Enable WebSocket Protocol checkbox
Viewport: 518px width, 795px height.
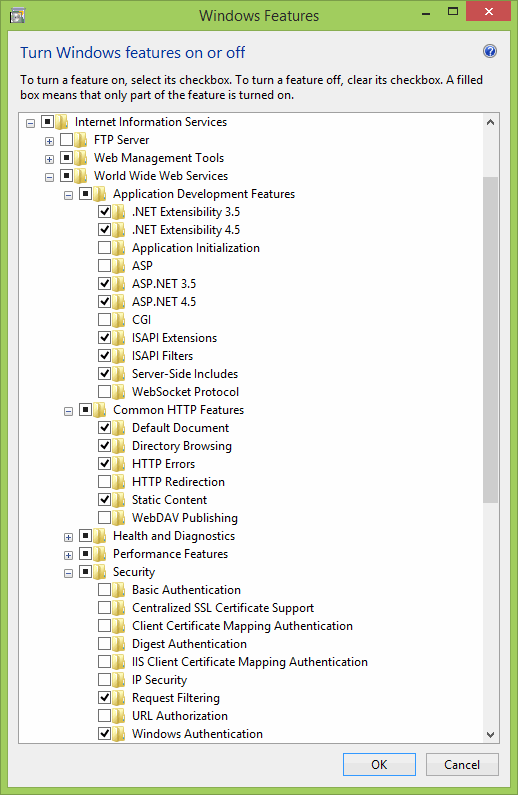[104, 391]
